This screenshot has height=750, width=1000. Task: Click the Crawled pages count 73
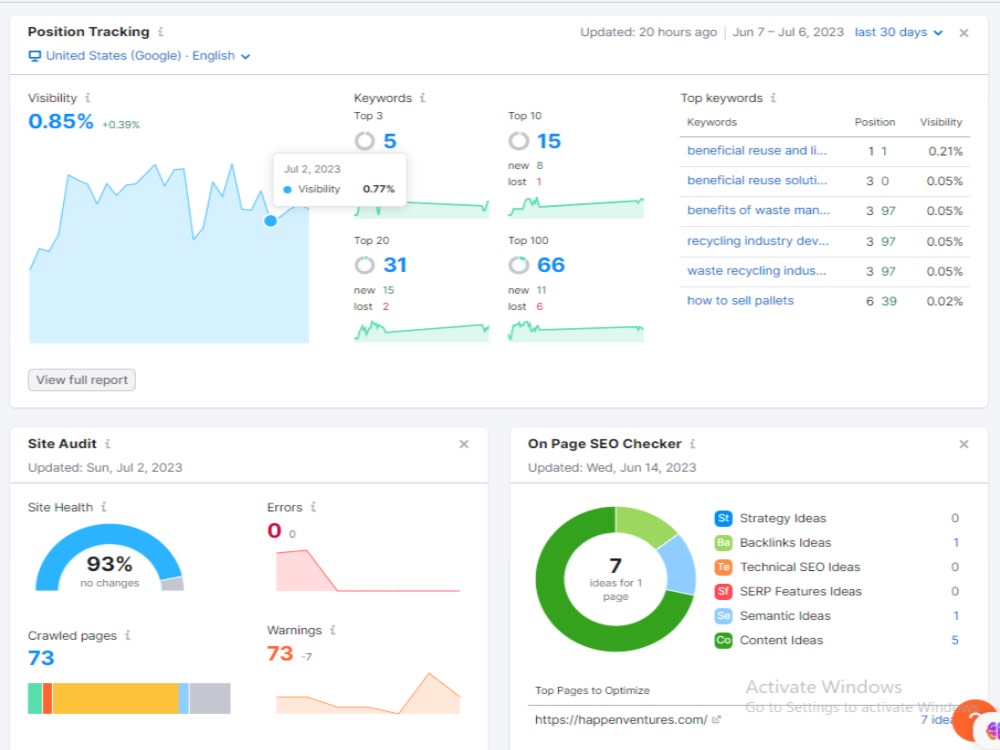tap(41, 658)
